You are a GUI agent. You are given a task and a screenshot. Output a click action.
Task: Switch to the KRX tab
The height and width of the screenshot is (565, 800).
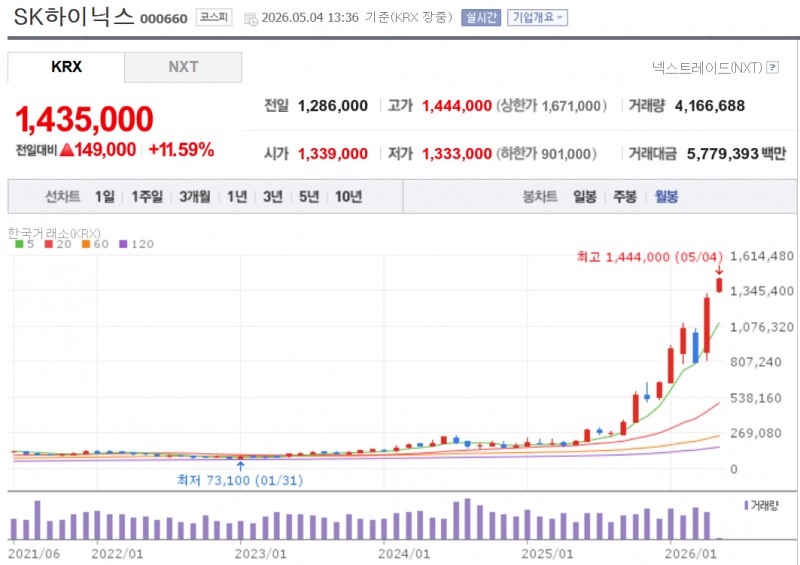tap(66, 67)
